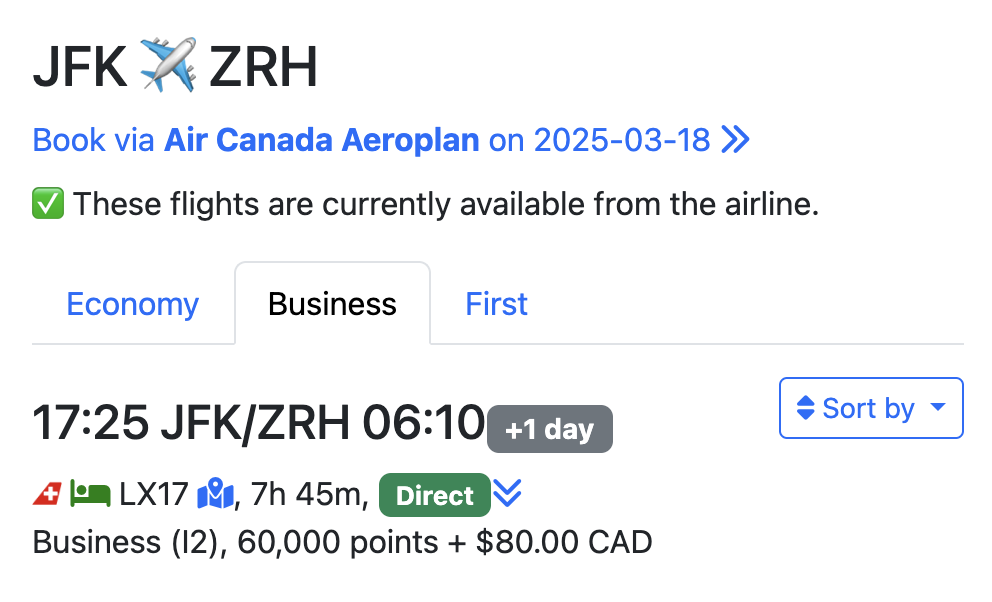Screen dimensions: 992x602
Task: Select the Business tab
Action: tap(332, 304)
